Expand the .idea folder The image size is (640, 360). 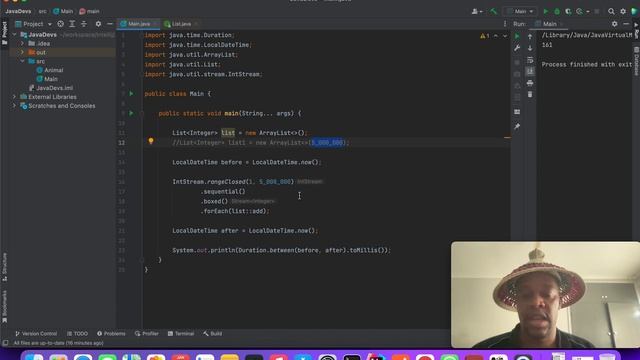click(22, 43)
